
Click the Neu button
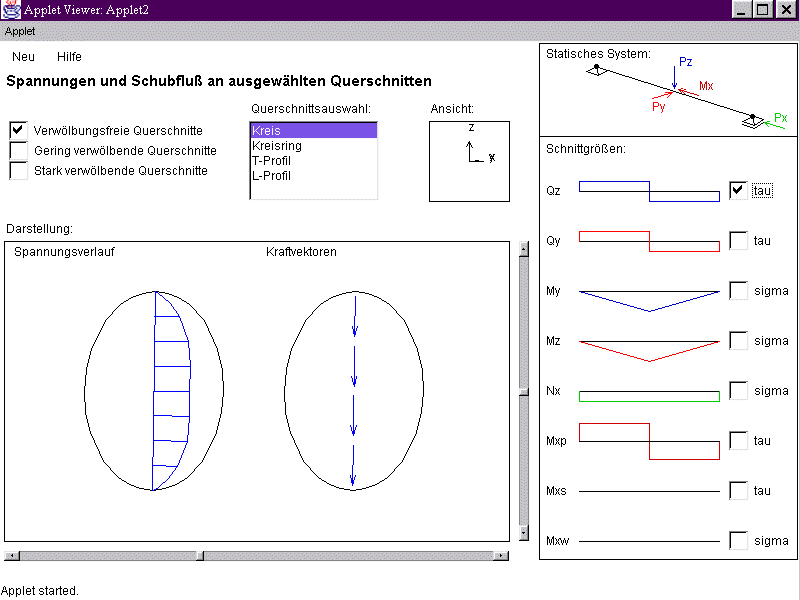pos(23,57)
